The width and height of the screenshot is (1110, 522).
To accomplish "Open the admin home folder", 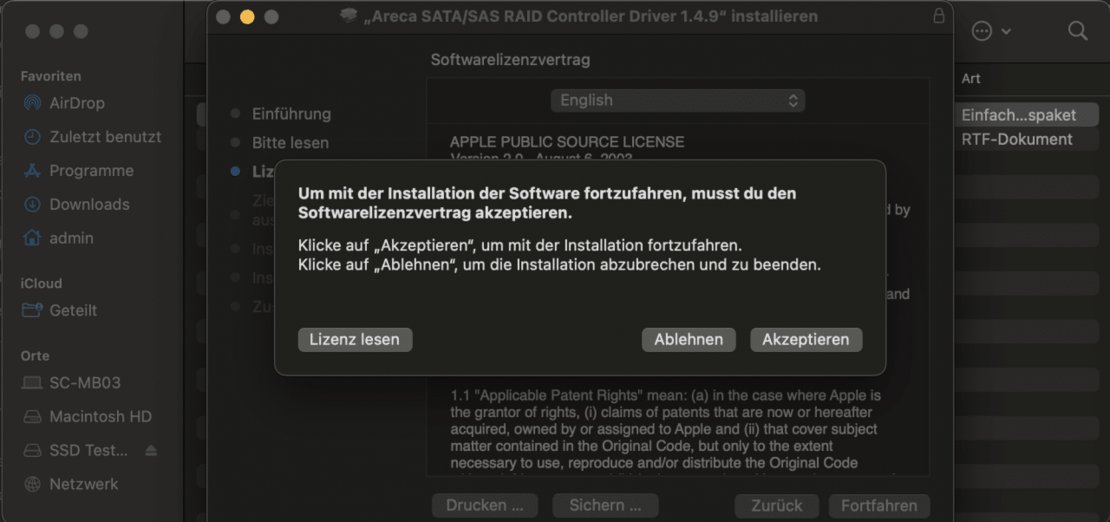I will 71,238.
